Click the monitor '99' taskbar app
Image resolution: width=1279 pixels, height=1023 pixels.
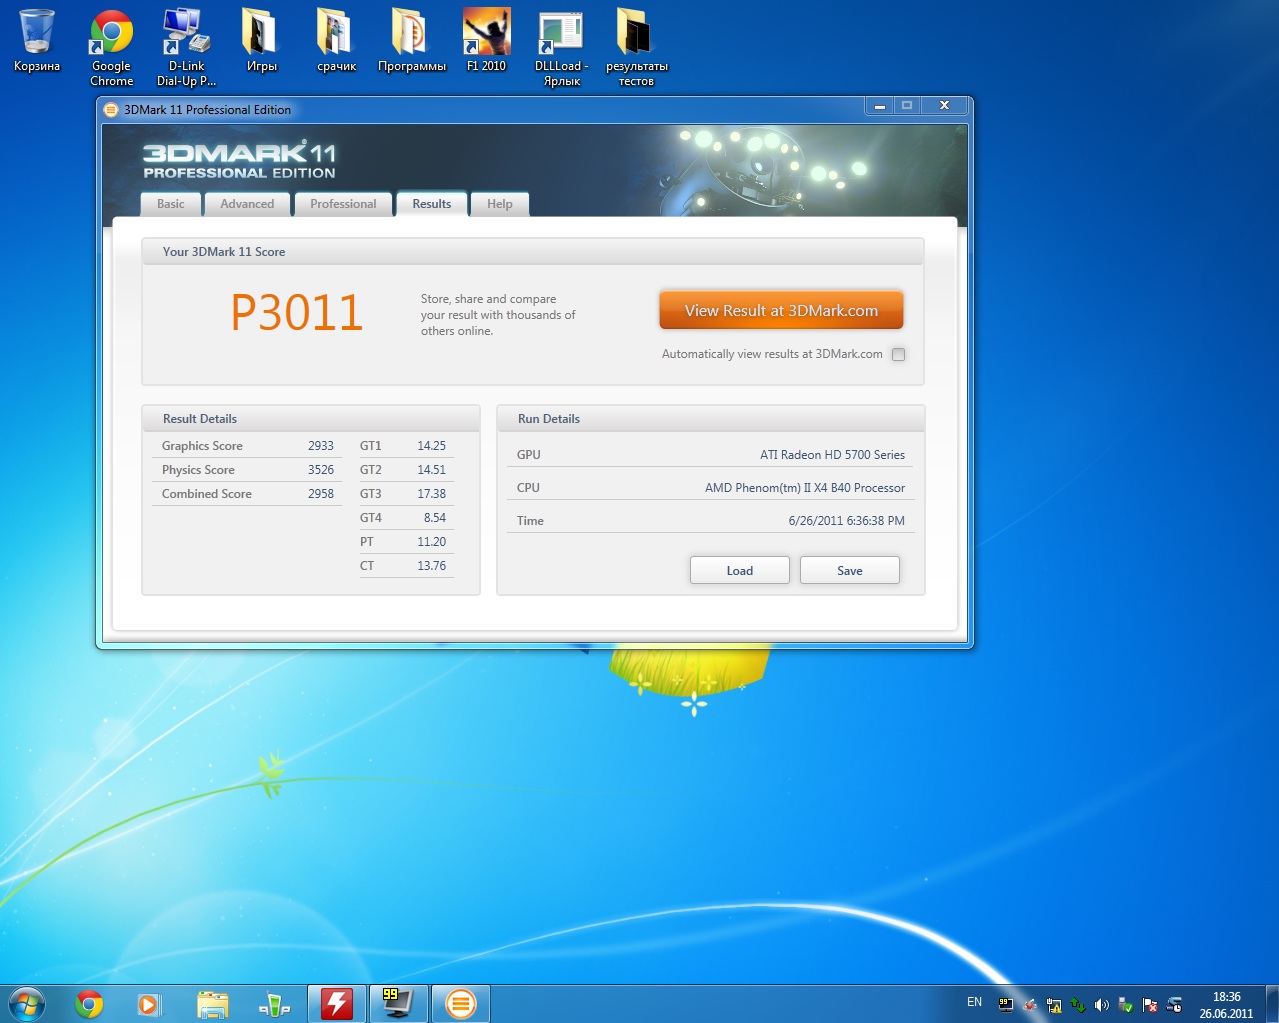coord(398,1004)
